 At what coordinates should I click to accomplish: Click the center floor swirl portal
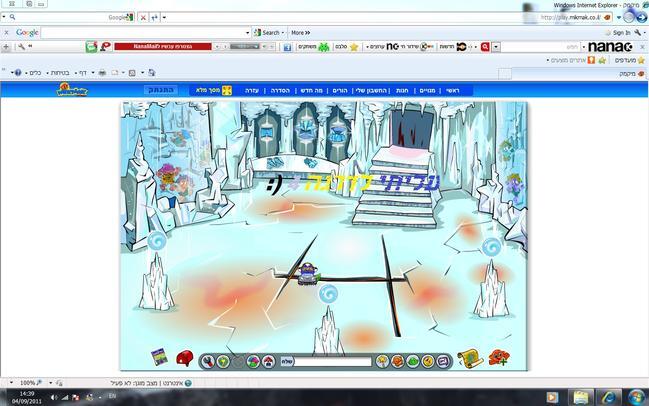[329, 293]
